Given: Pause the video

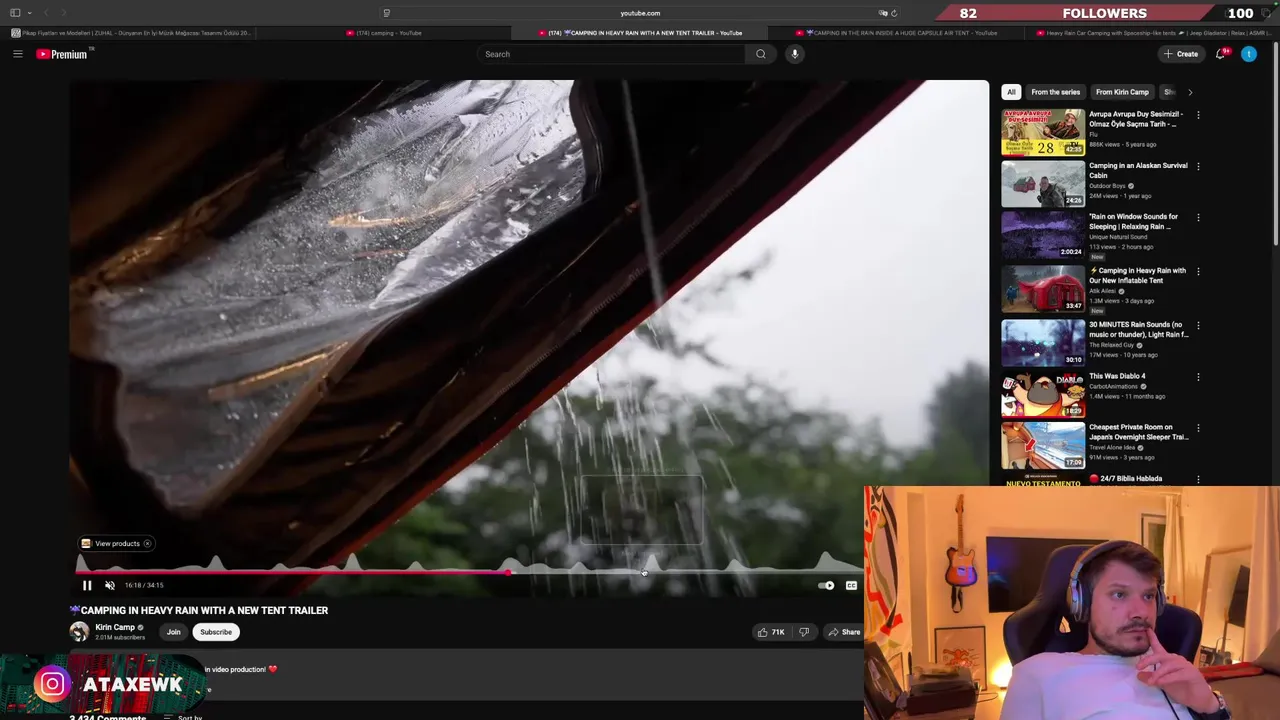Looking at the screenshot, I should click(x=87, y=586).
